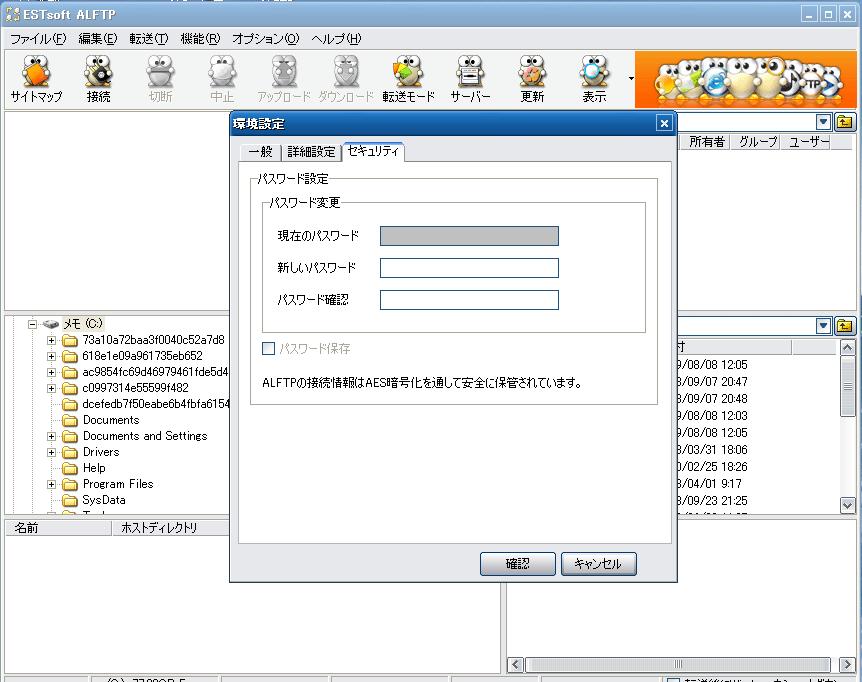Select the Documents folder in tree
862x682 pixels.
point(111,420)
